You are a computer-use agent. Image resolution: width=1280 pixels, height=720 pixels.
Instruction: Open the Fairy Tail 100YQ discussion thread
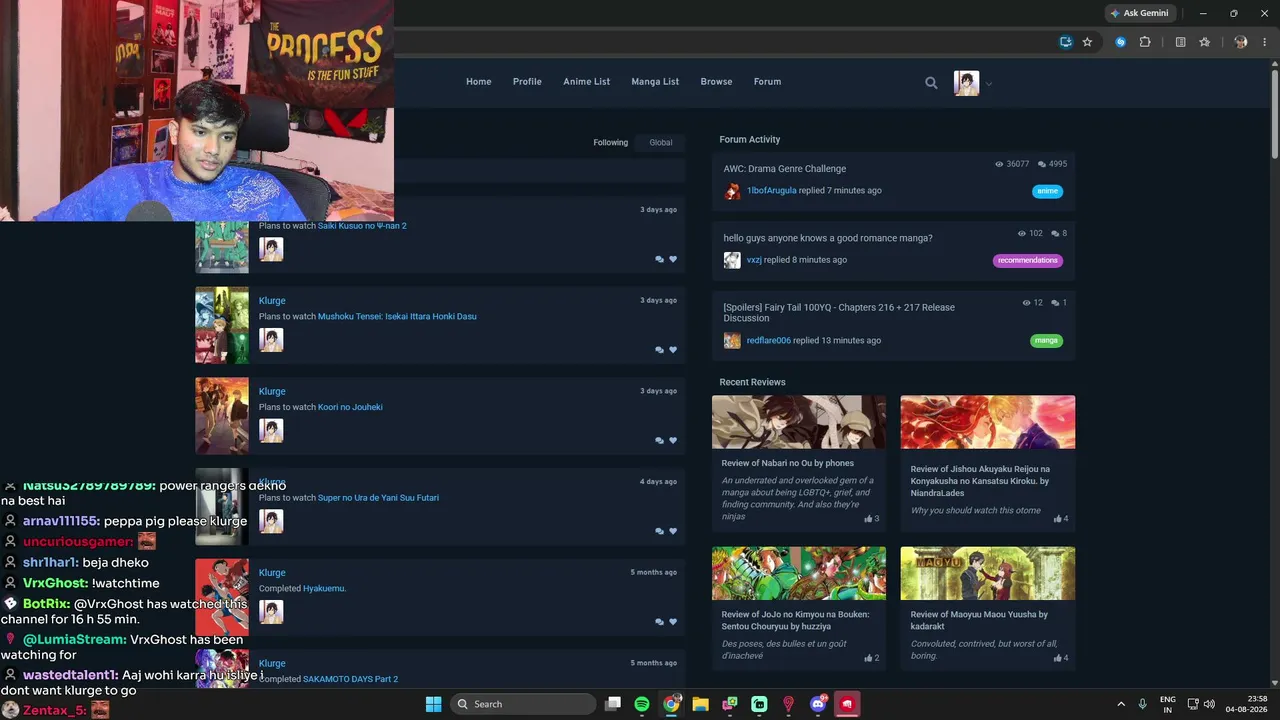pos(839,313)
